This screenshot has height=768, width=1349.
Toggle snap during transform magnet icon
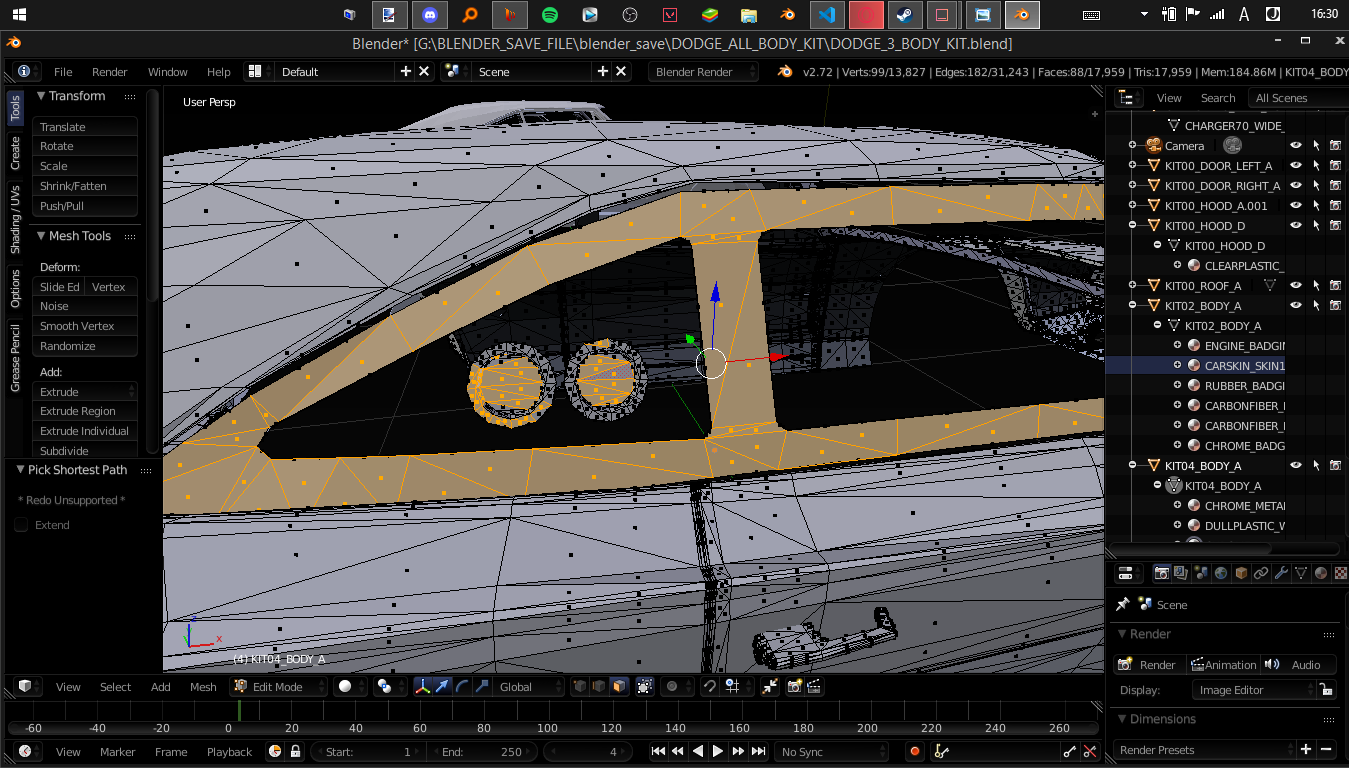pyautogui.click(x=709, y=686)
